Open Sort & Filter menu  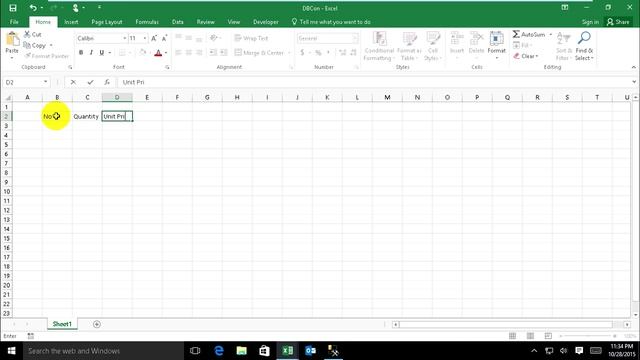coord(564,46)
